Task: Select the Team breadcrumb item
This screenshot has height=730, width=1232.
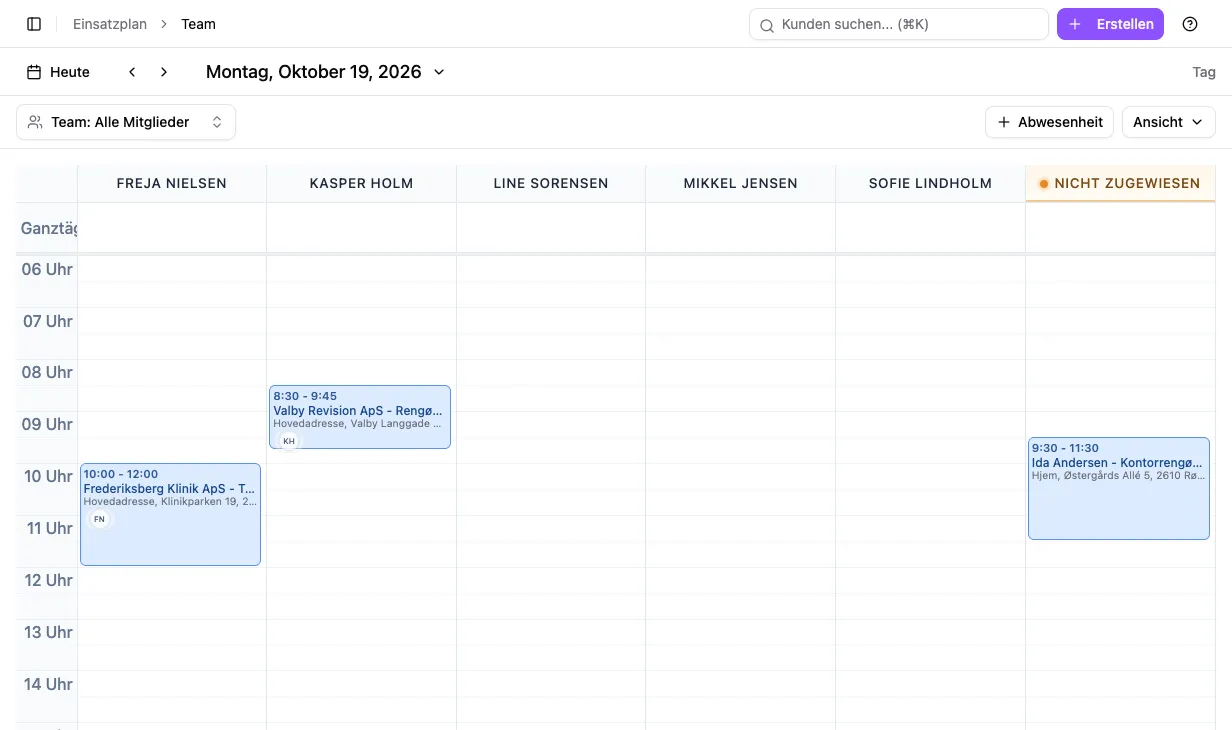Action: 198,24
